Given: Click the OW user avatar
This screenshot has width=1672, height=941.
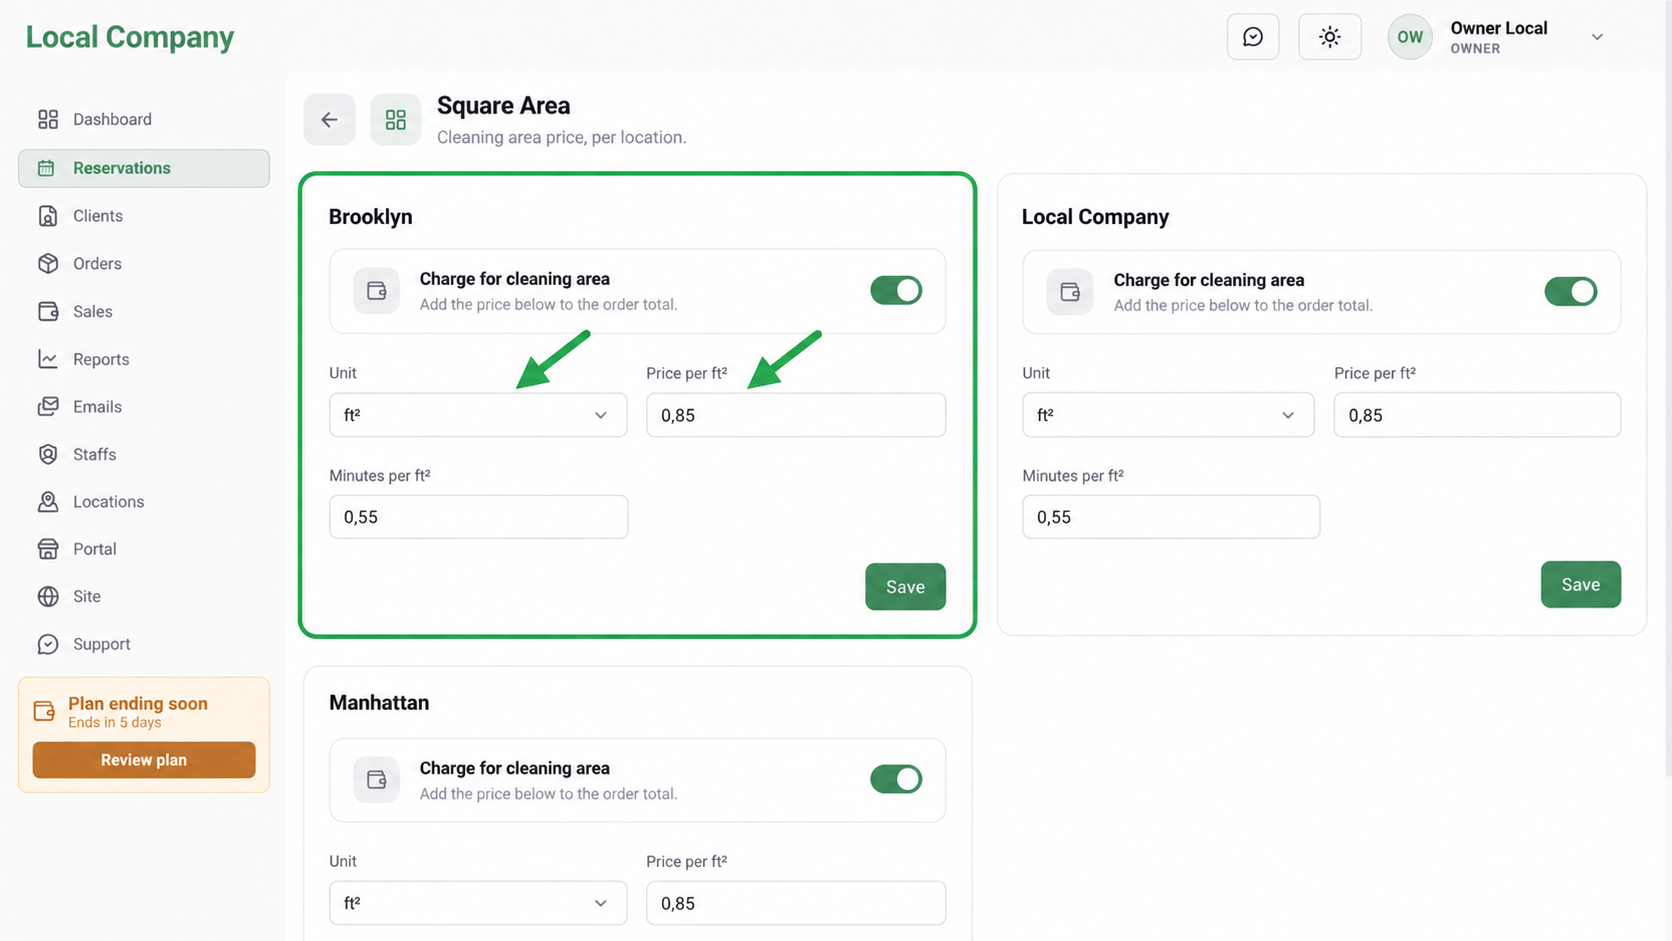Looking at the screenshot, I should [1410, 37].
